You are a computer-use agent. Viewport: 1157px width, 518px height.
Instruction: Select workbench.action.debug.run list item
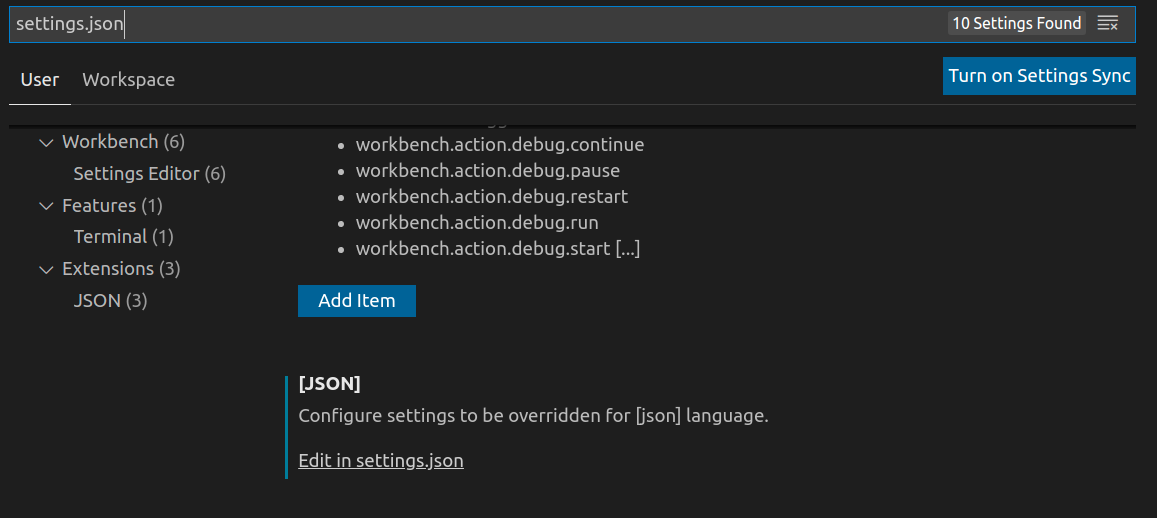(x=477, y=222)
